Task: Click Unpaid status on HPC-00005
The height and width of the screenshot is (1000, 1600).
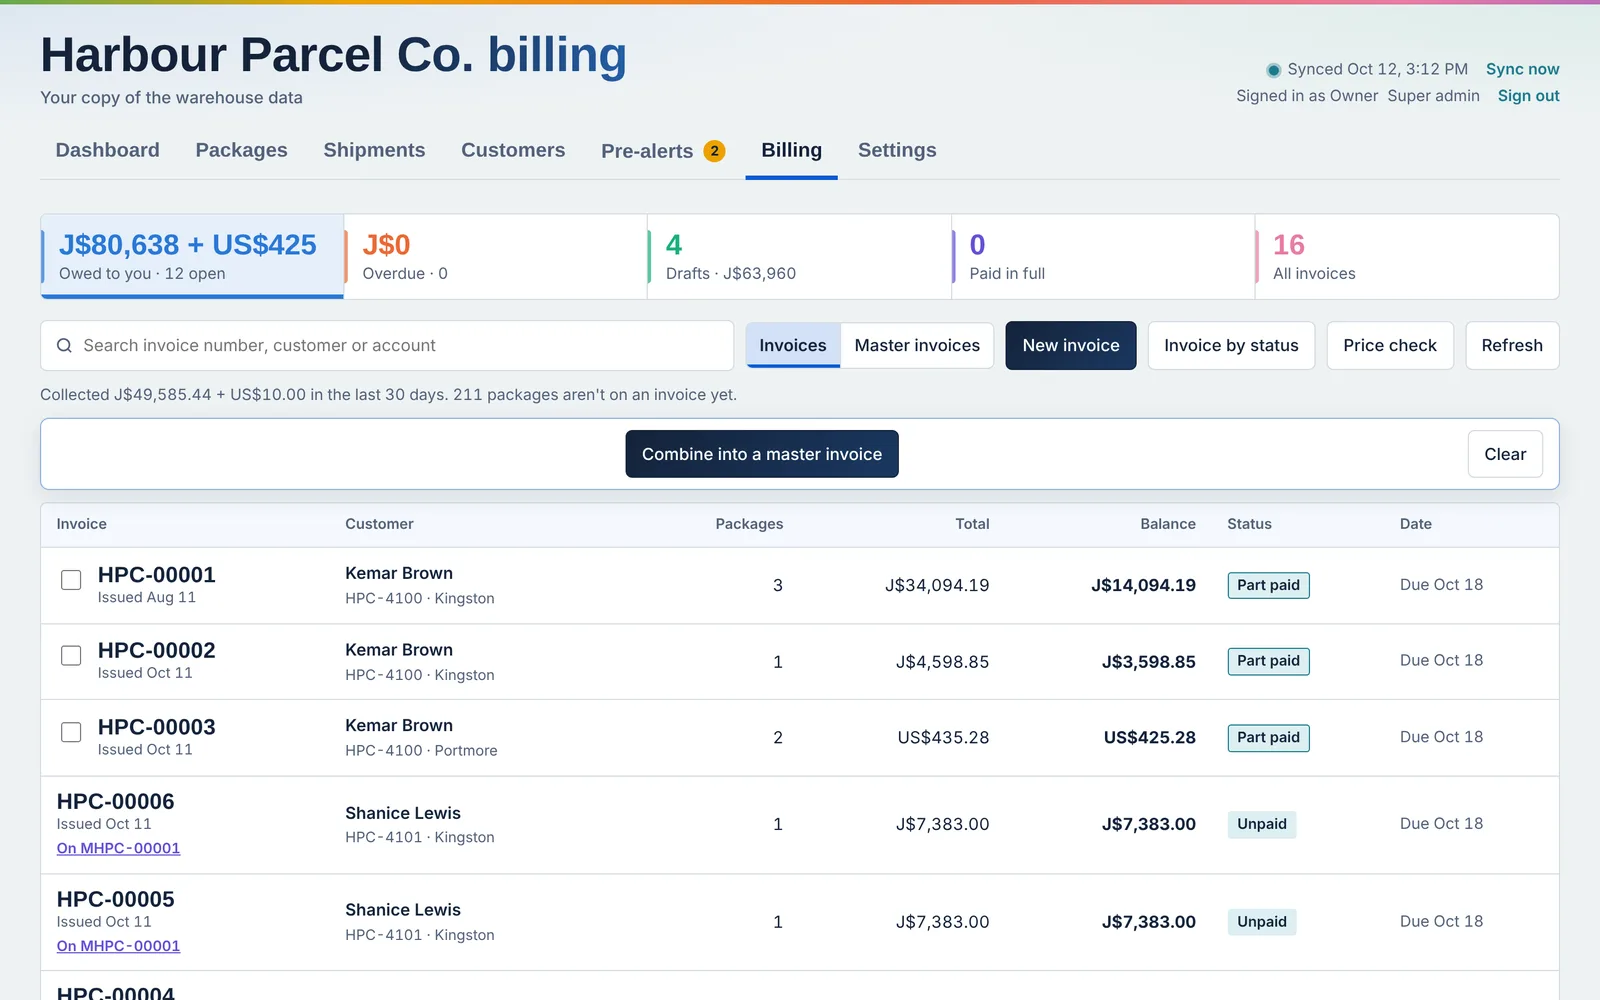Action: tap(1262, 922)
